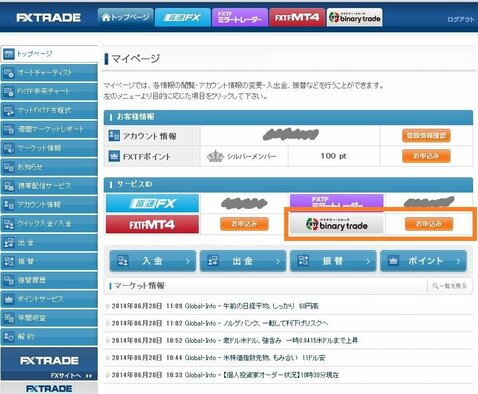
Task: Click お申込み button next to FXTF MT4
Action: tap(244, 224)
